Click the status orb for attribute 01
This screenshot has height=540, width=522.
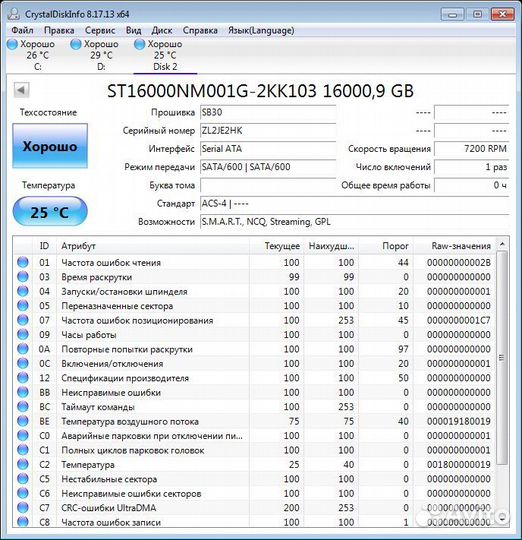pos(23,262)
